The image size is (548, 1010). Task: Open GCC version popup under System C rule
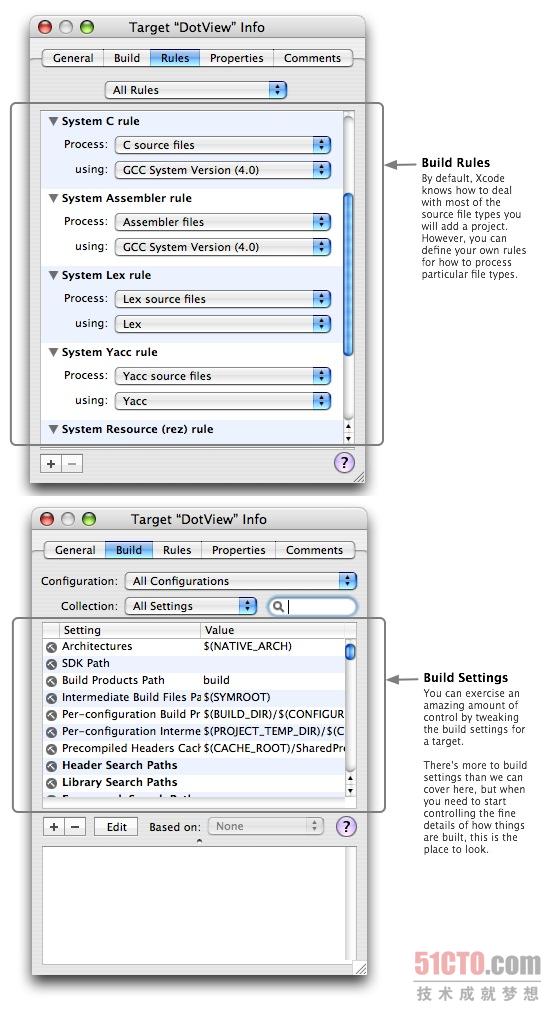(223, 170)
